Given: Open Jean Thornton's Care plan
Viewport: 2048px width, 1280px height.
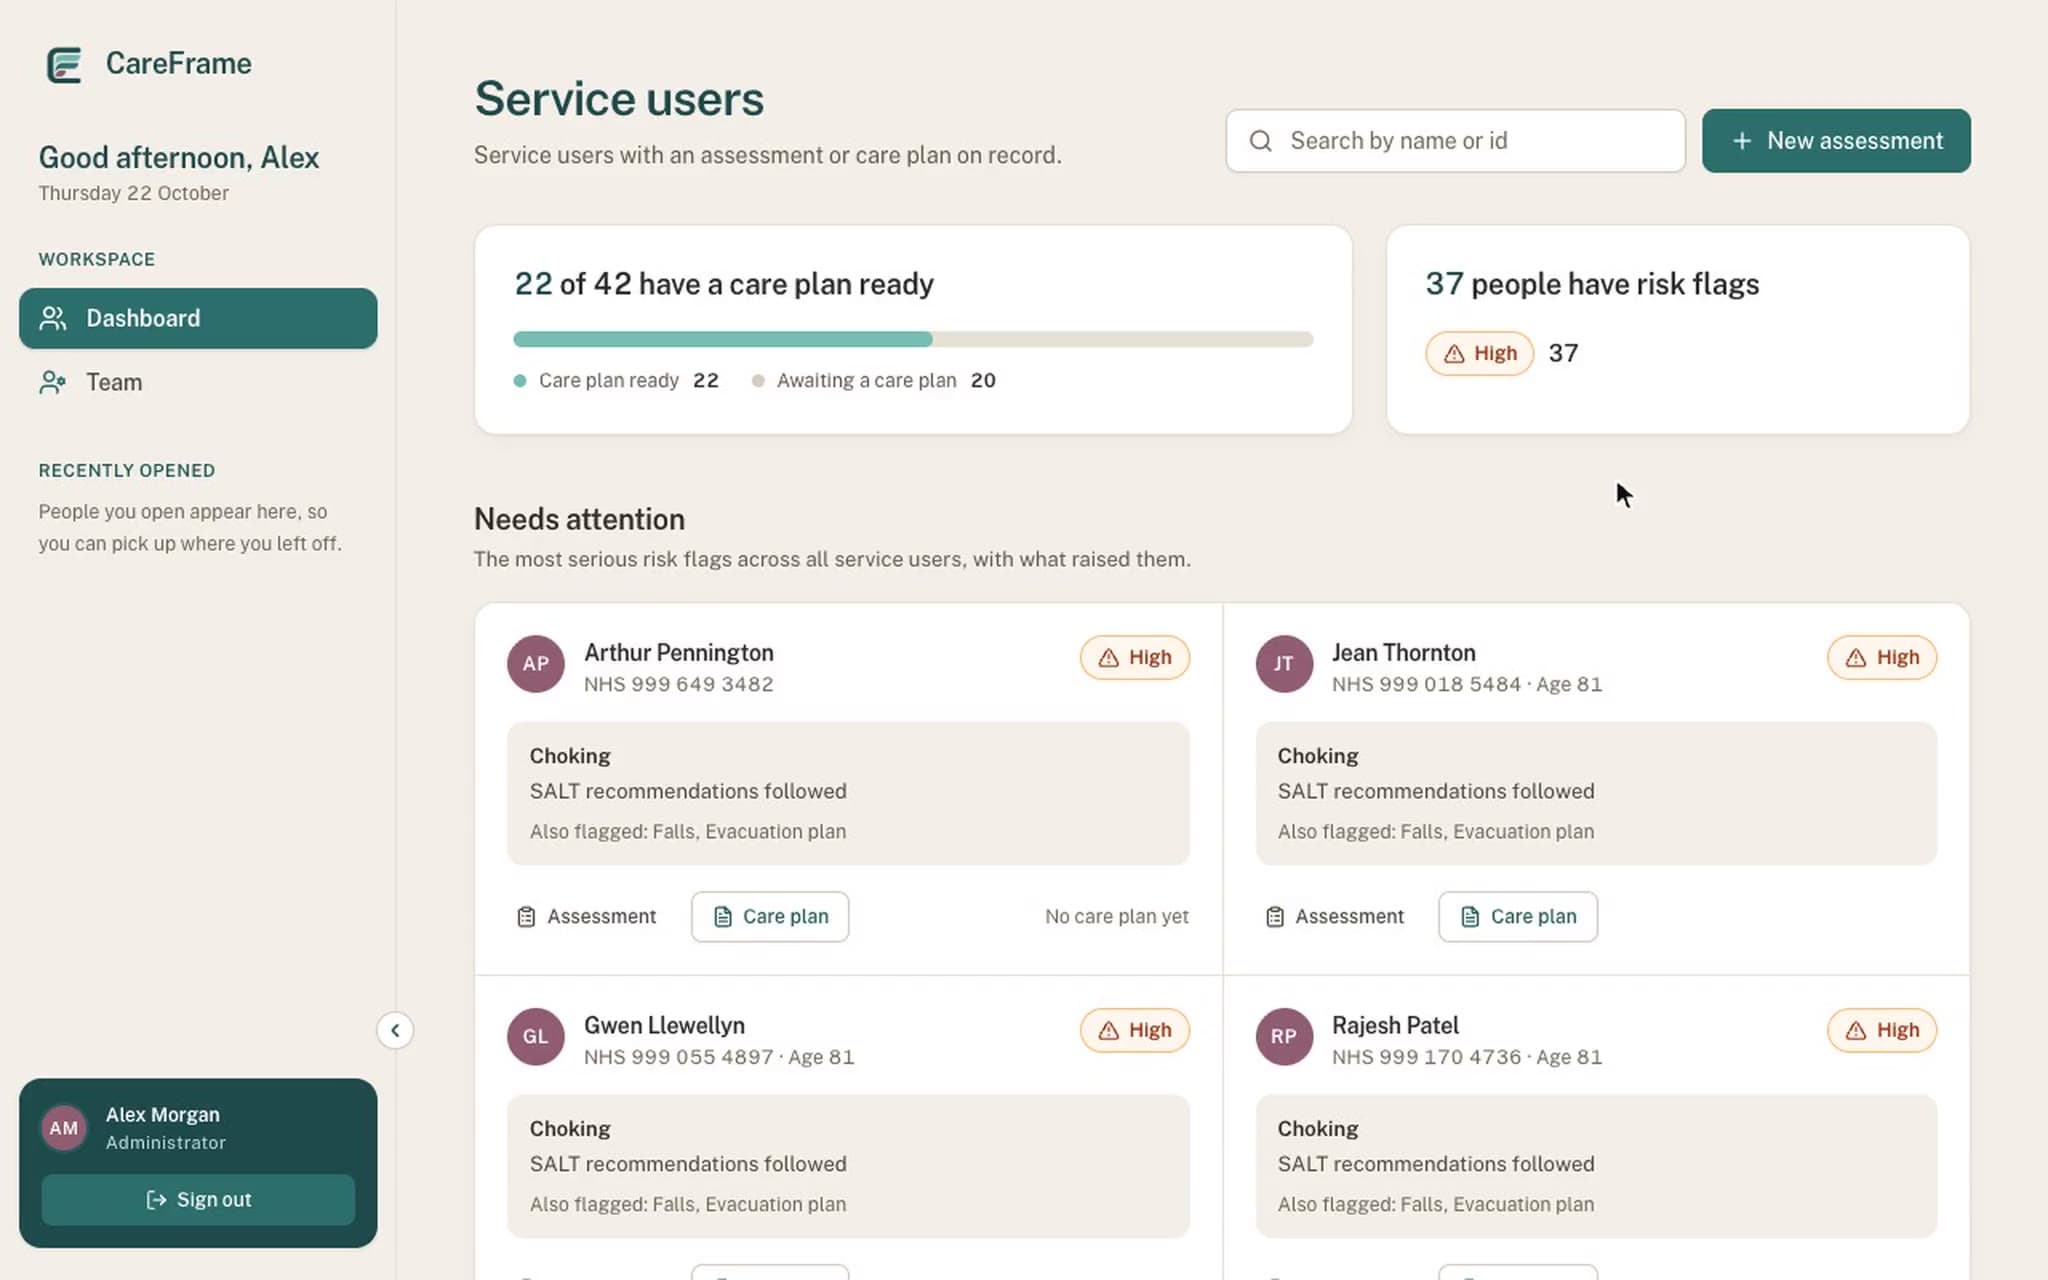Looking at the screenshot, I should point(1518,916).
